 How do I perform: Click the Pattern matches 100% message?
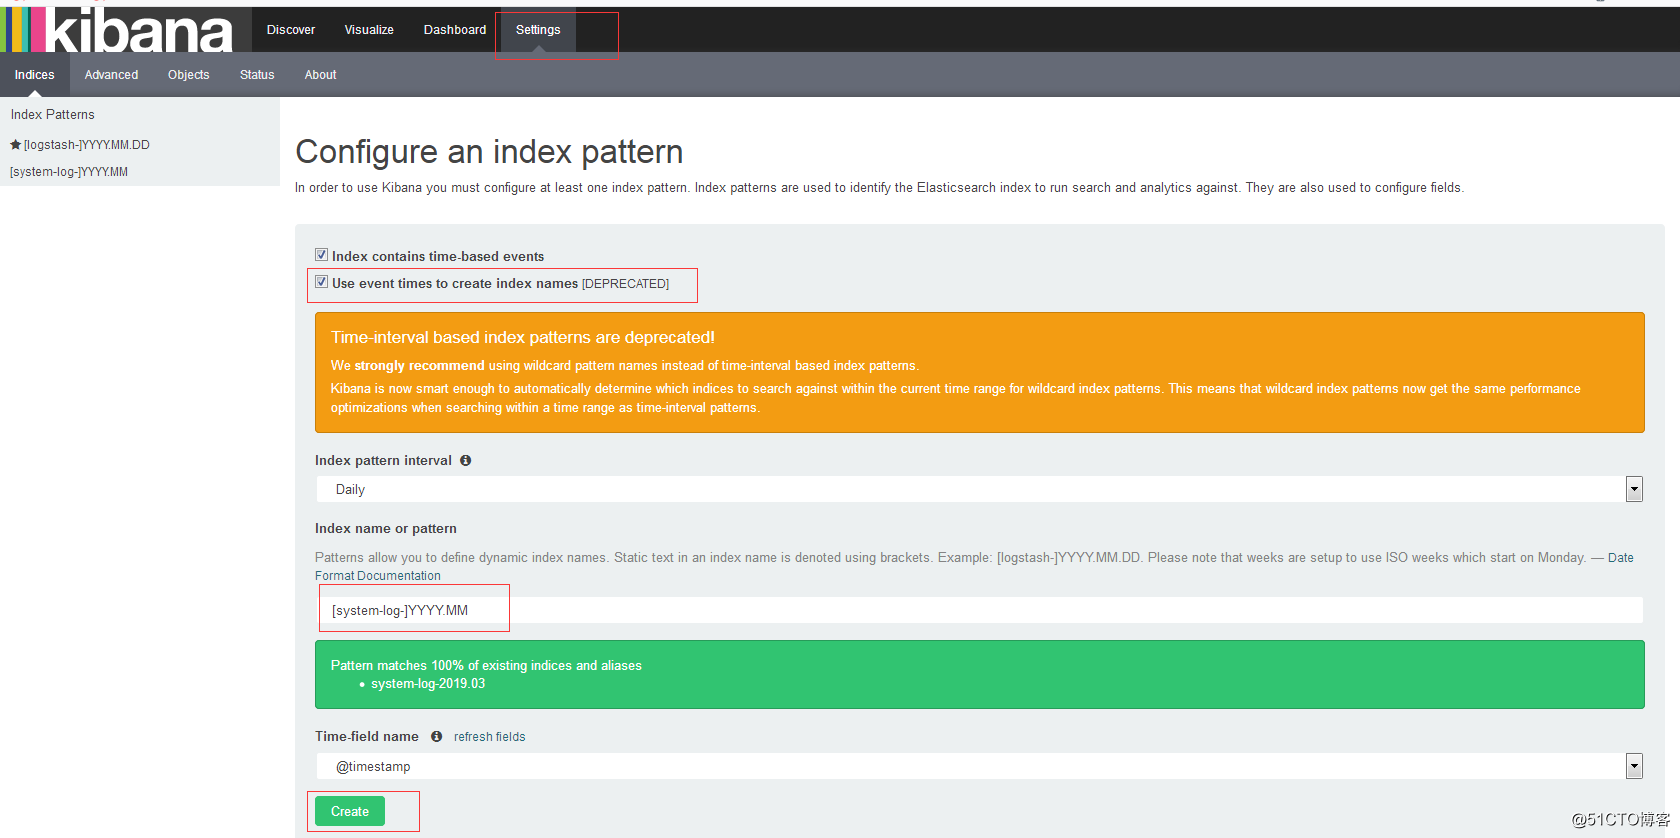[x=486, y=666]
